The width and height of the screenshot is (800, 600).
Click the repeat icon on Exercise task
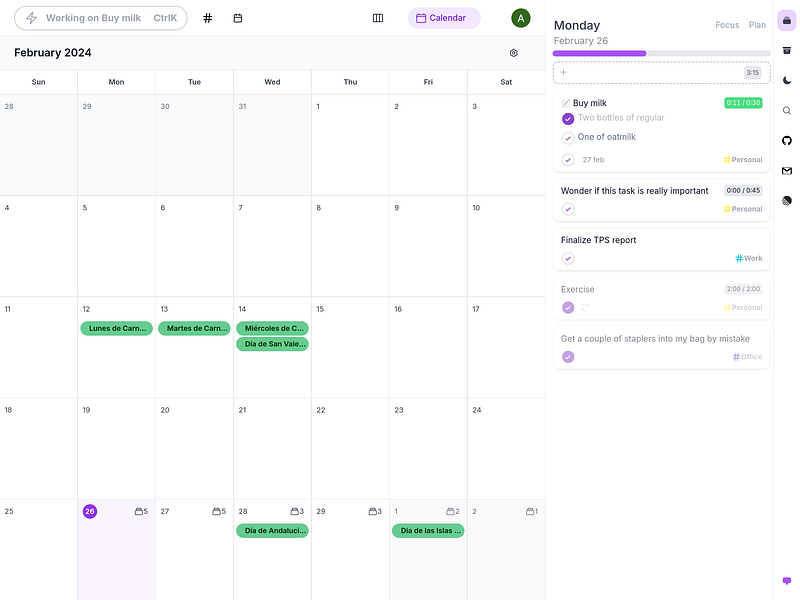[585, 308]
